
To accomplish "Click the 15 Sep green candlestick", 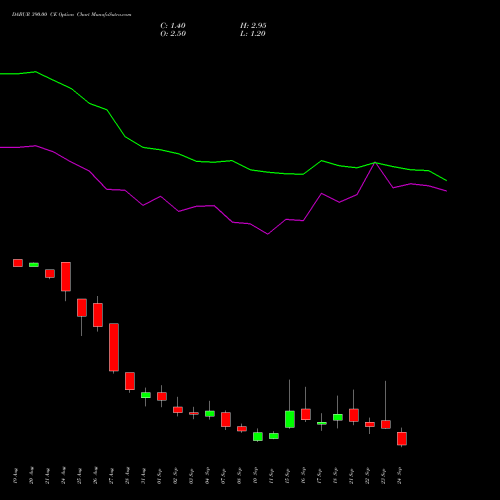I will coord(290,419).
